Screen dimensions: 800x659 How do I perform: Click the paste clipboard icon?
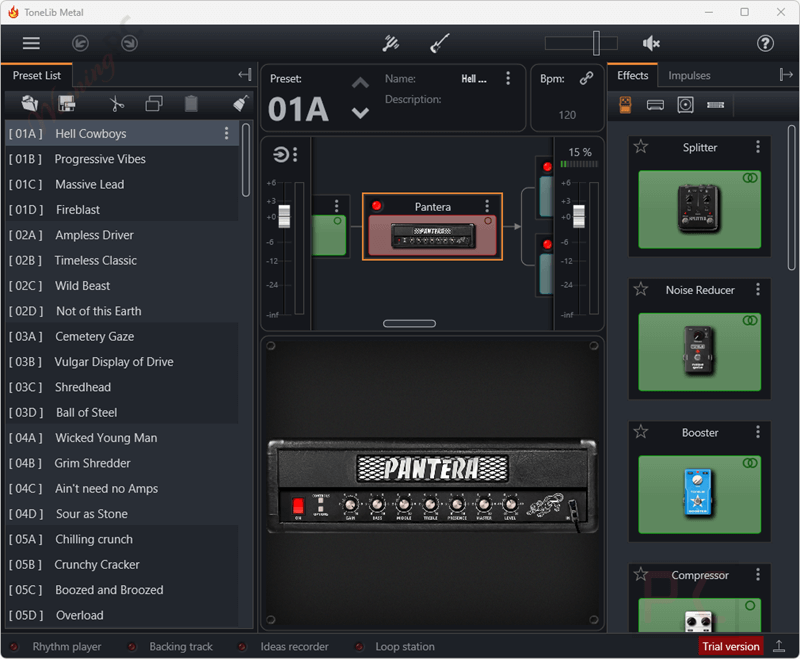(x=191, y=104)
